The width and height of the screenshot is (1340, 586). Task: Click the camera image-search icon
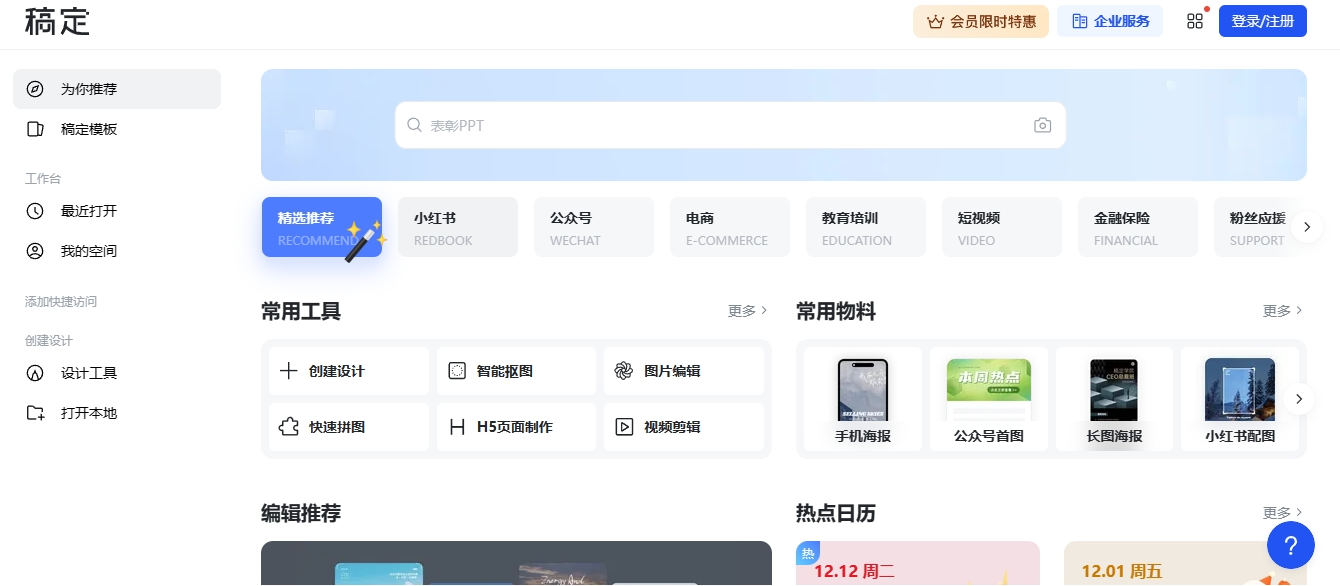point(1042,125)
